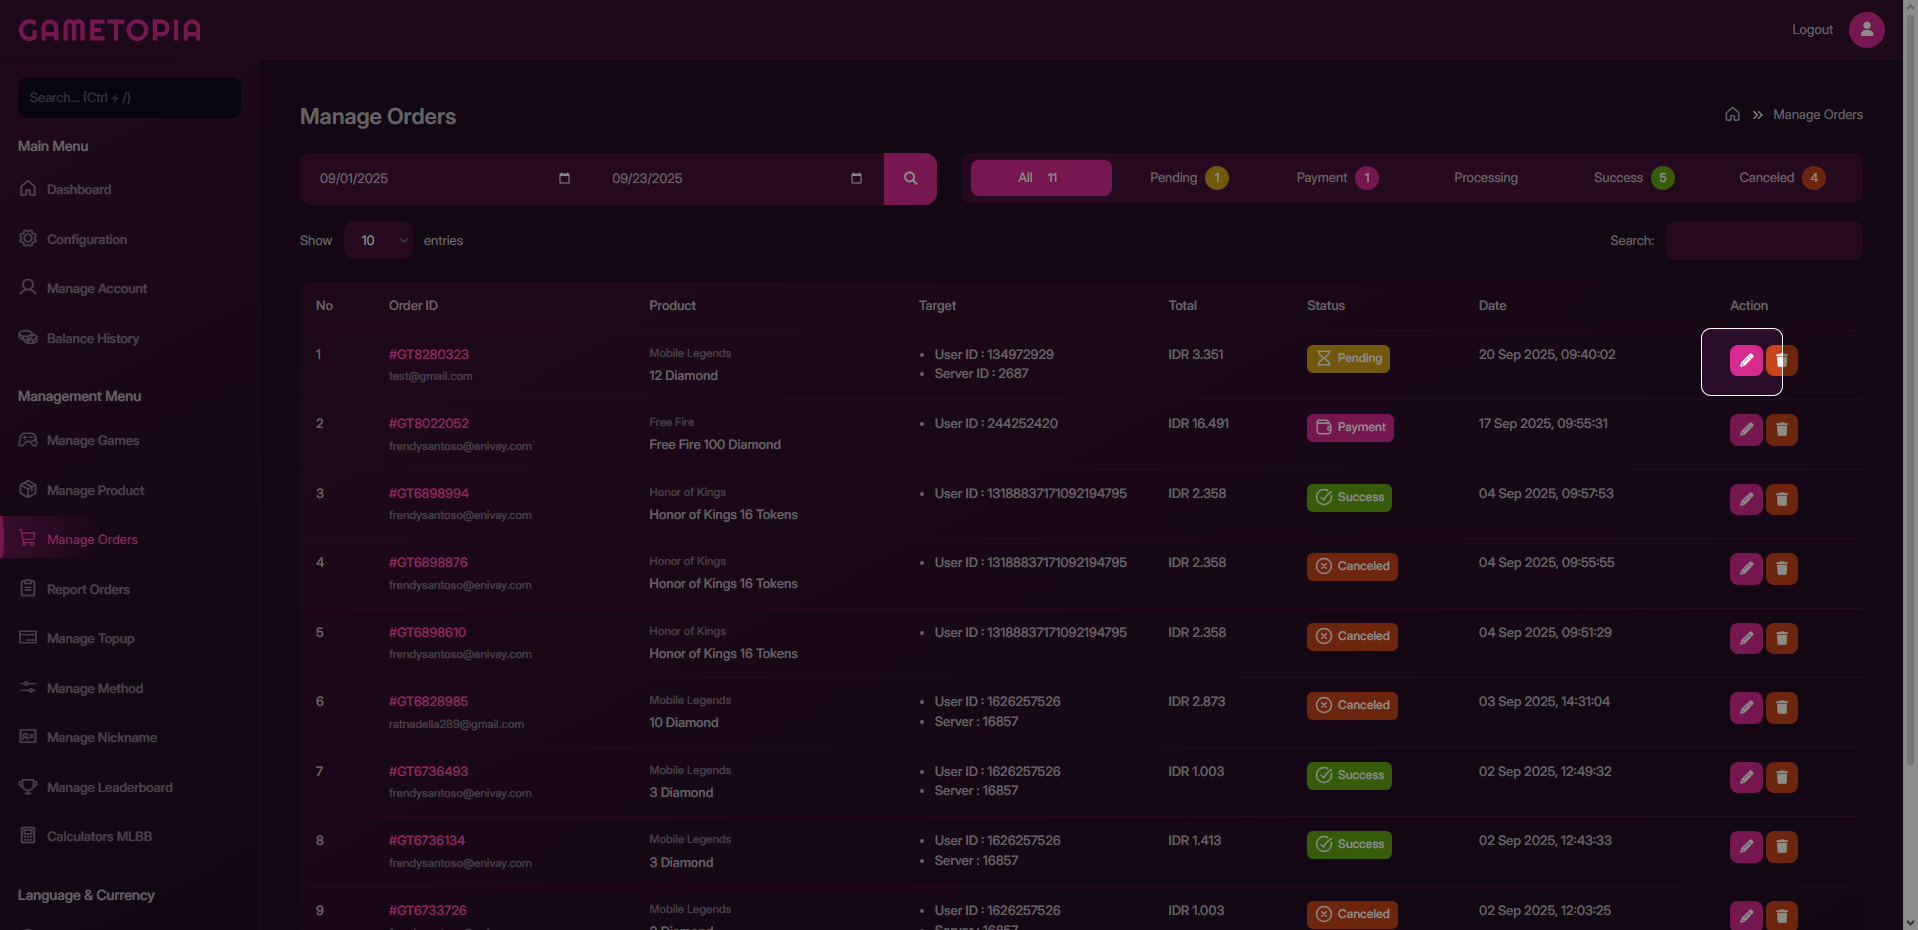Filter by Pending orders tab
This screenshot has height=930, width=1918.
[1189, 178]
